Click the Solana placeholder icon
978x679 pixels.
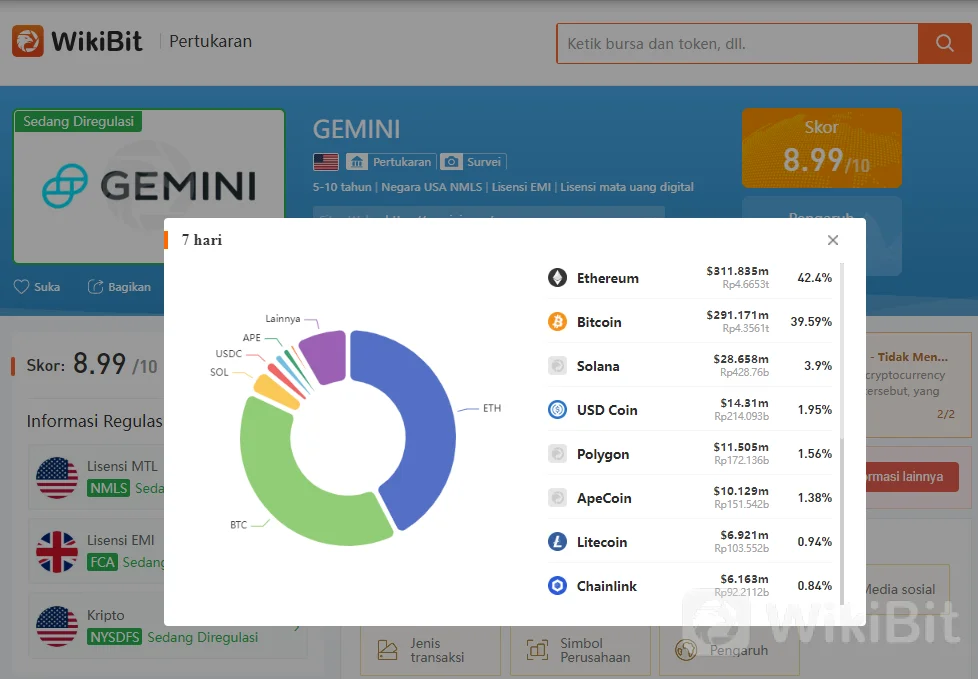pyautogui.click(x=557, y=365)
